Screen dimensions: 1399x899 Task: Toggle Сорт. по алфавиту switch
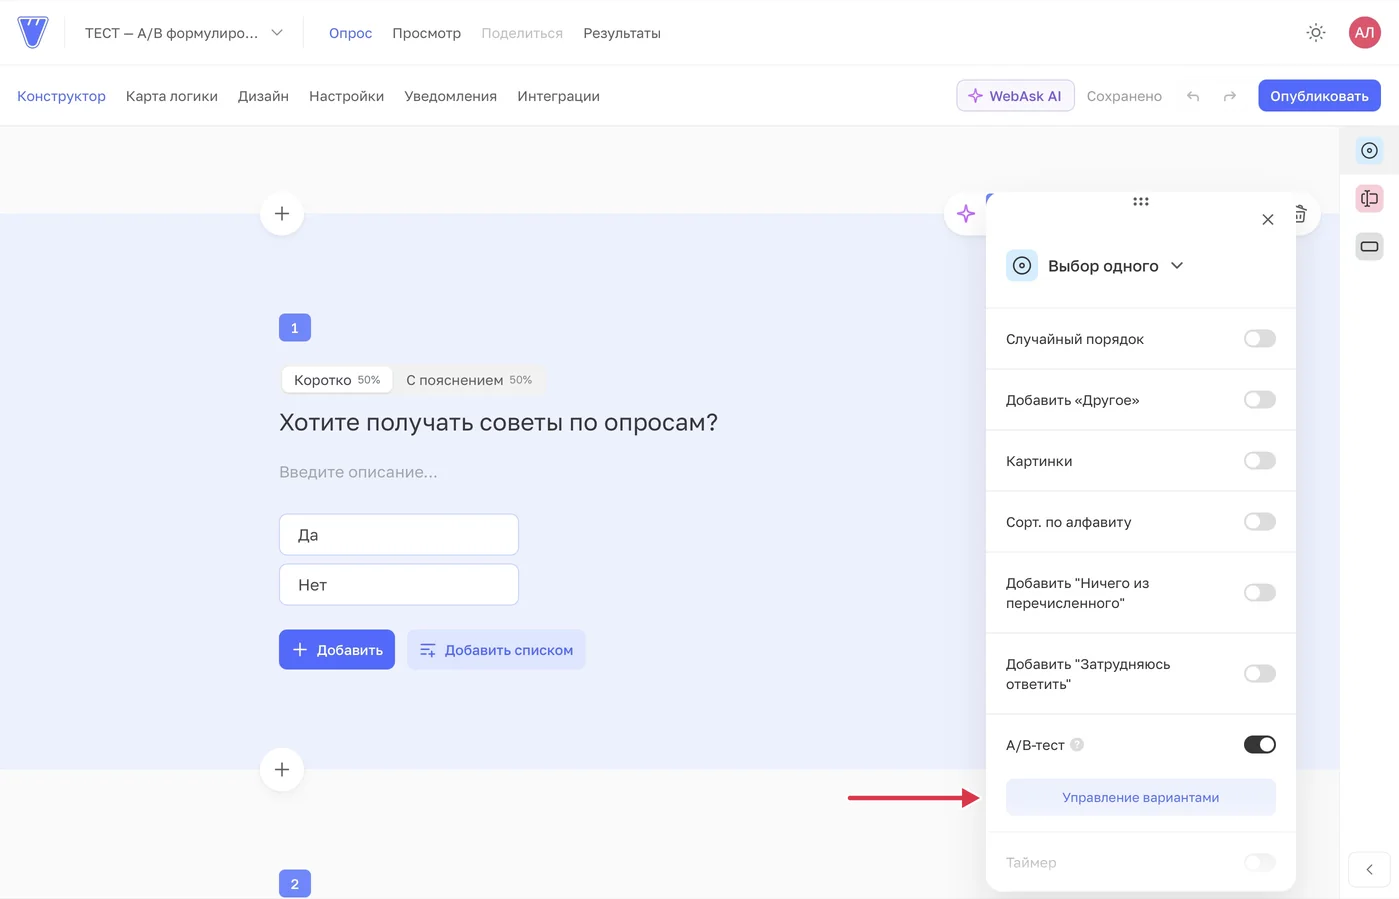pos(1260,522)
